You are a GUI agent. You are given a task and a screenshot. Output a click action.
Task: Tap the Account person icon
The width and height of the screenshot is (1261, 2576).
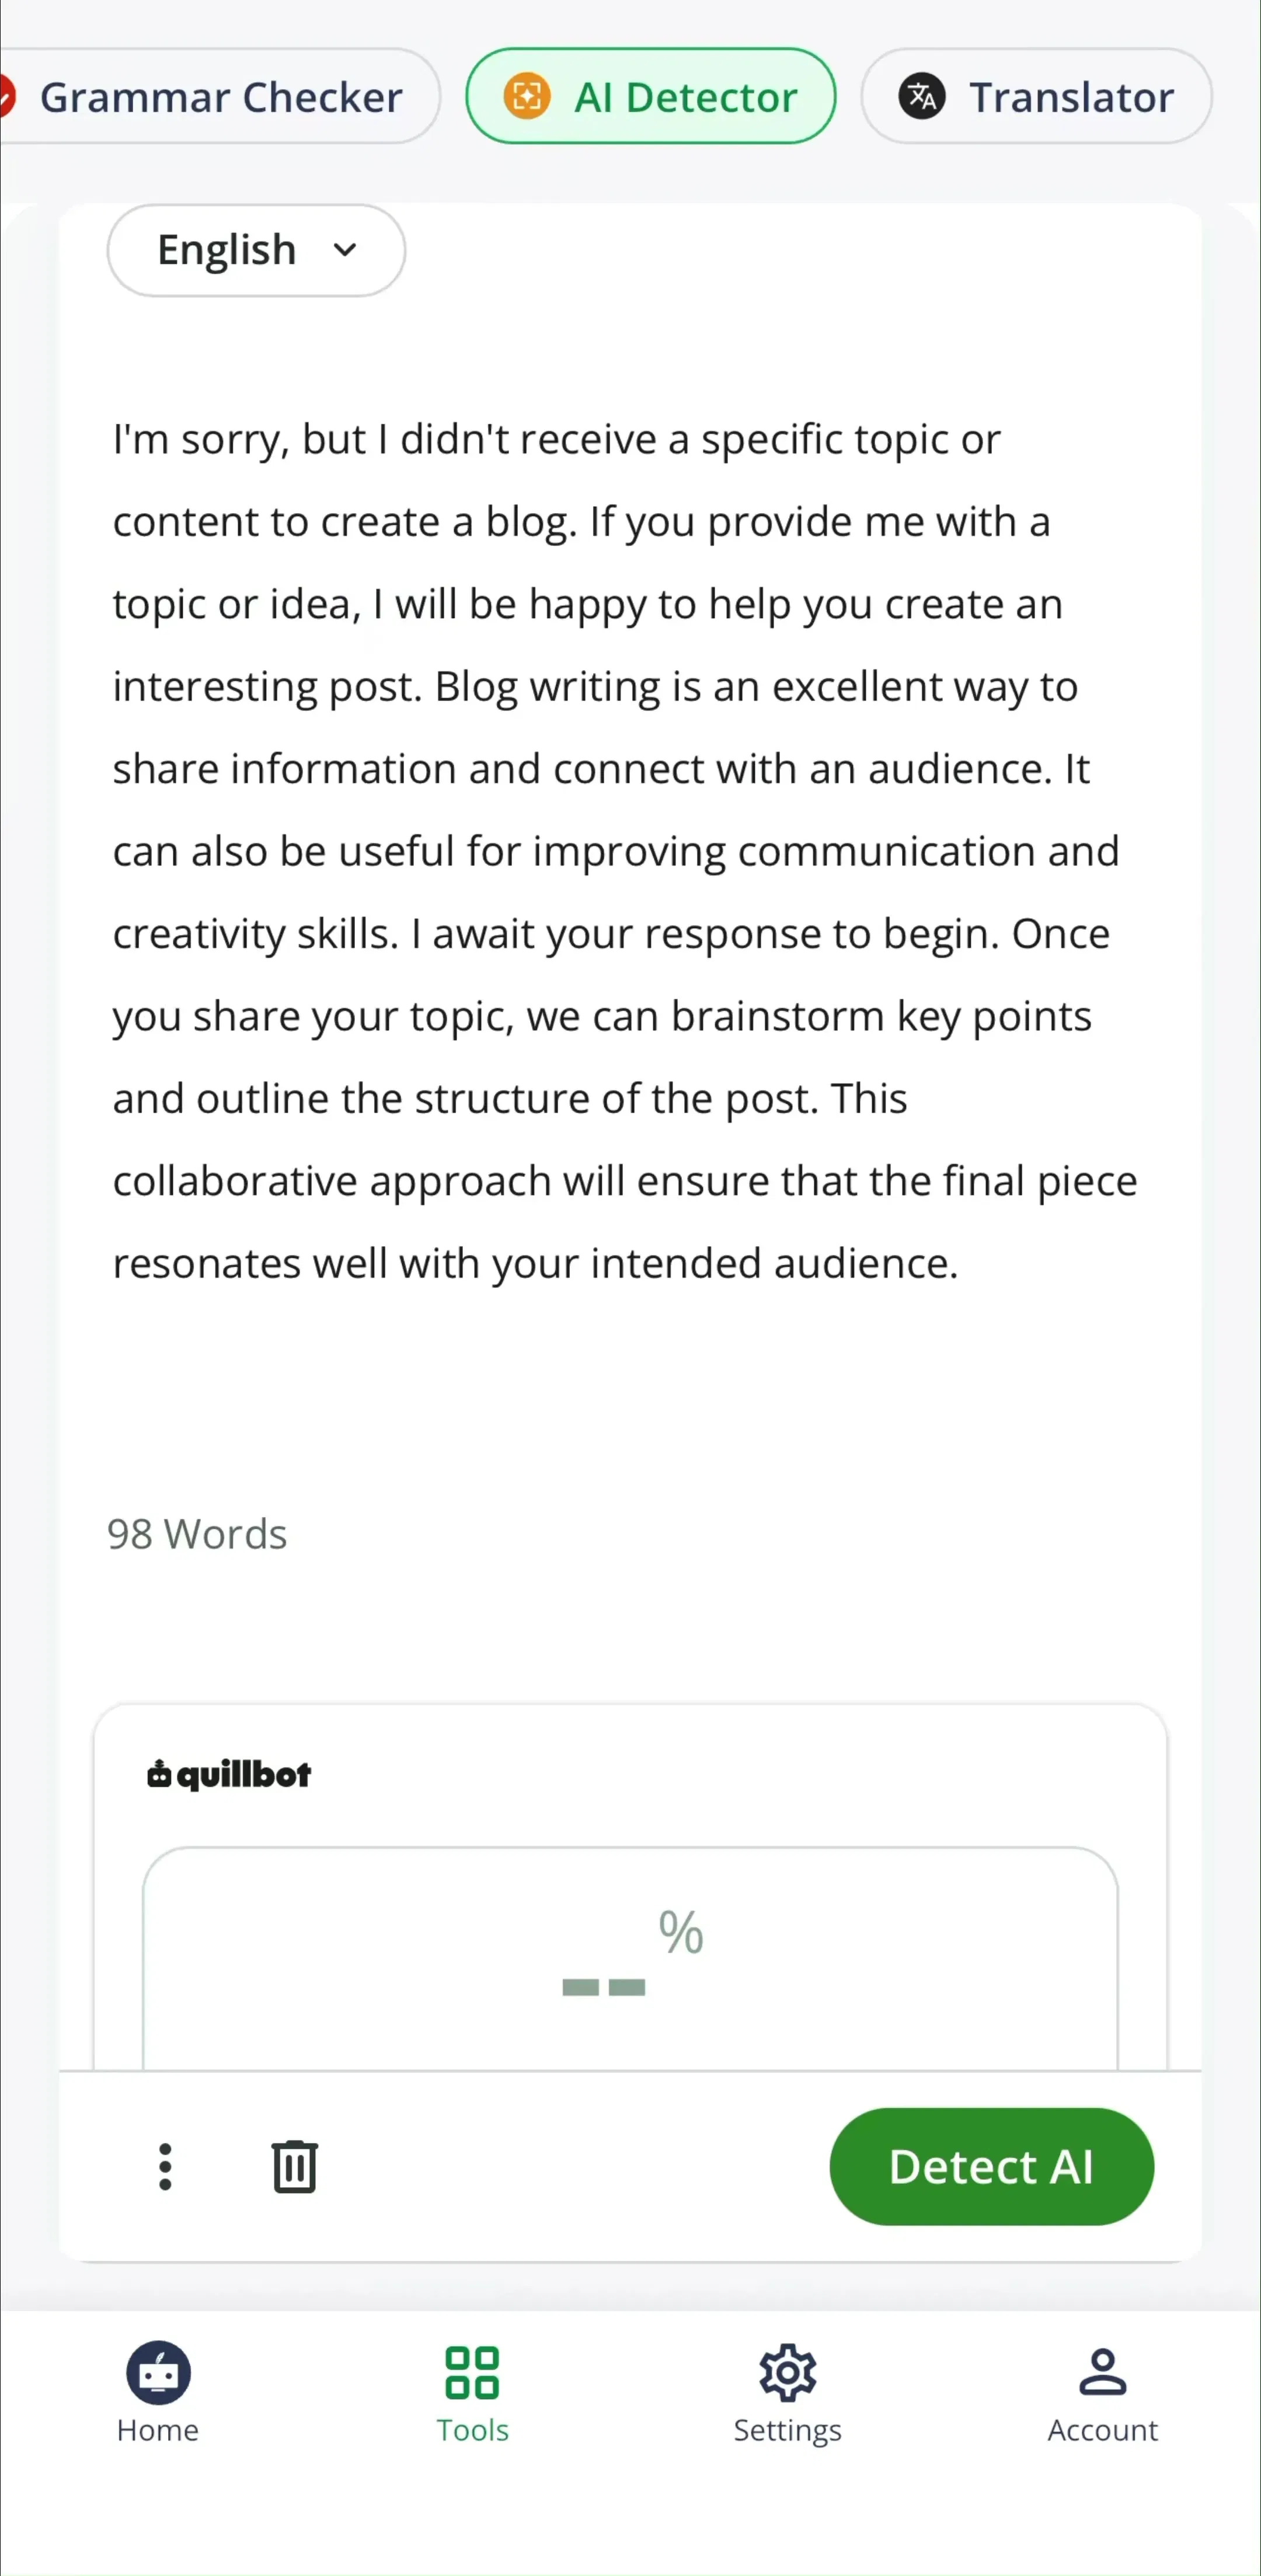coord(1102,2372)
